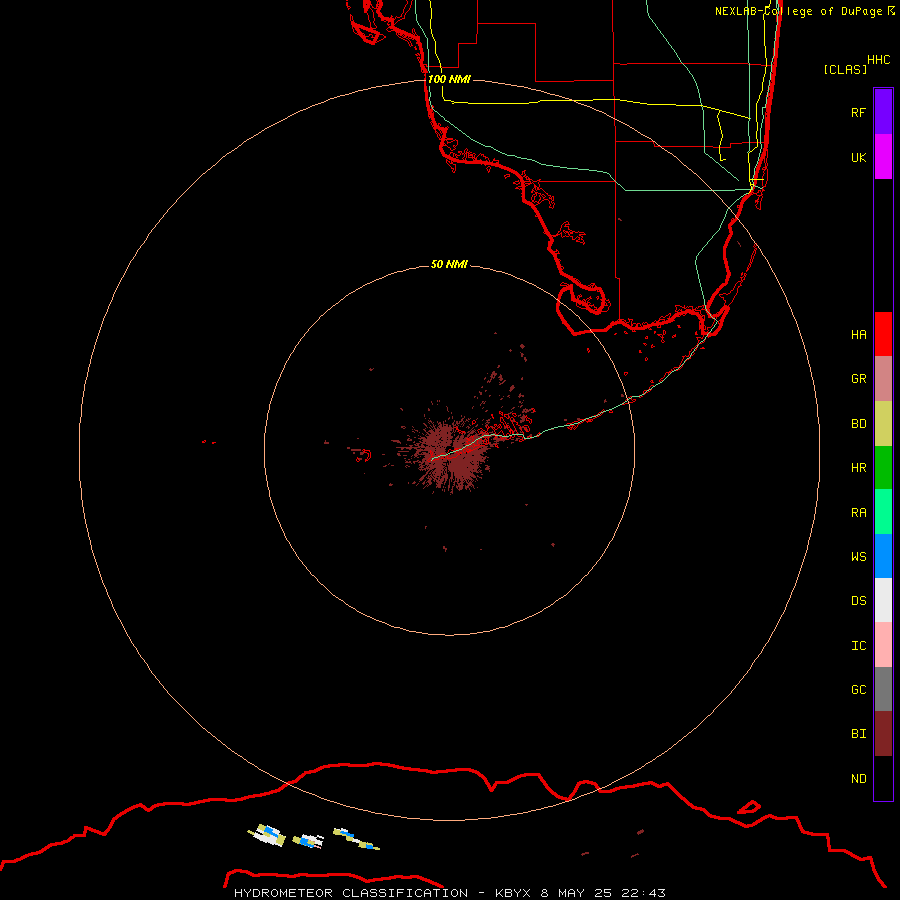The image size is (900, 900).
Task: Click the magenta UK legend color swatch
Action: pyautogui.click(x=883, y=157)
